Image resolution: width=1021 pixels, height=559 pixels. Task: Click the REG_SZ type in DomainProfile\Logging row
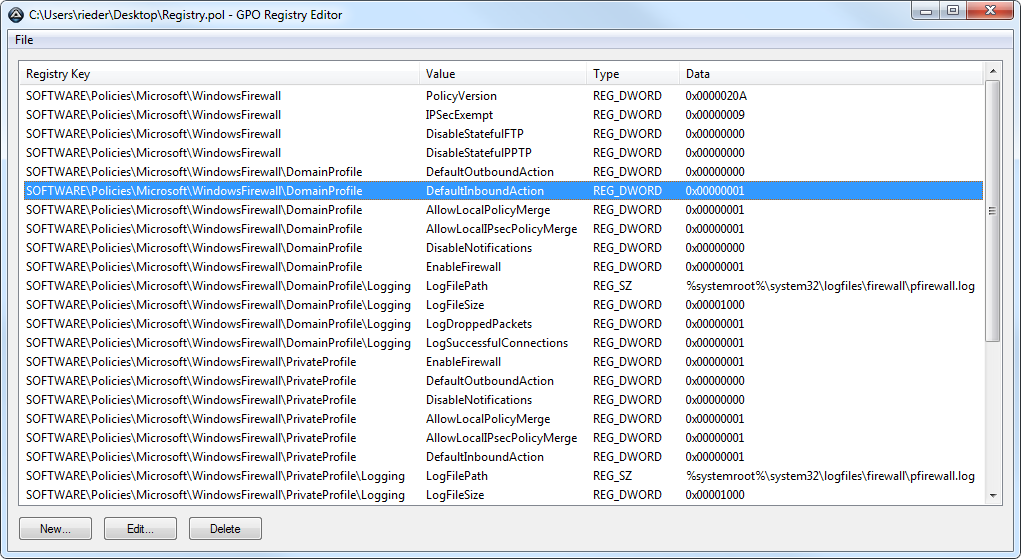pyautogui.click(x=612, y=286)
